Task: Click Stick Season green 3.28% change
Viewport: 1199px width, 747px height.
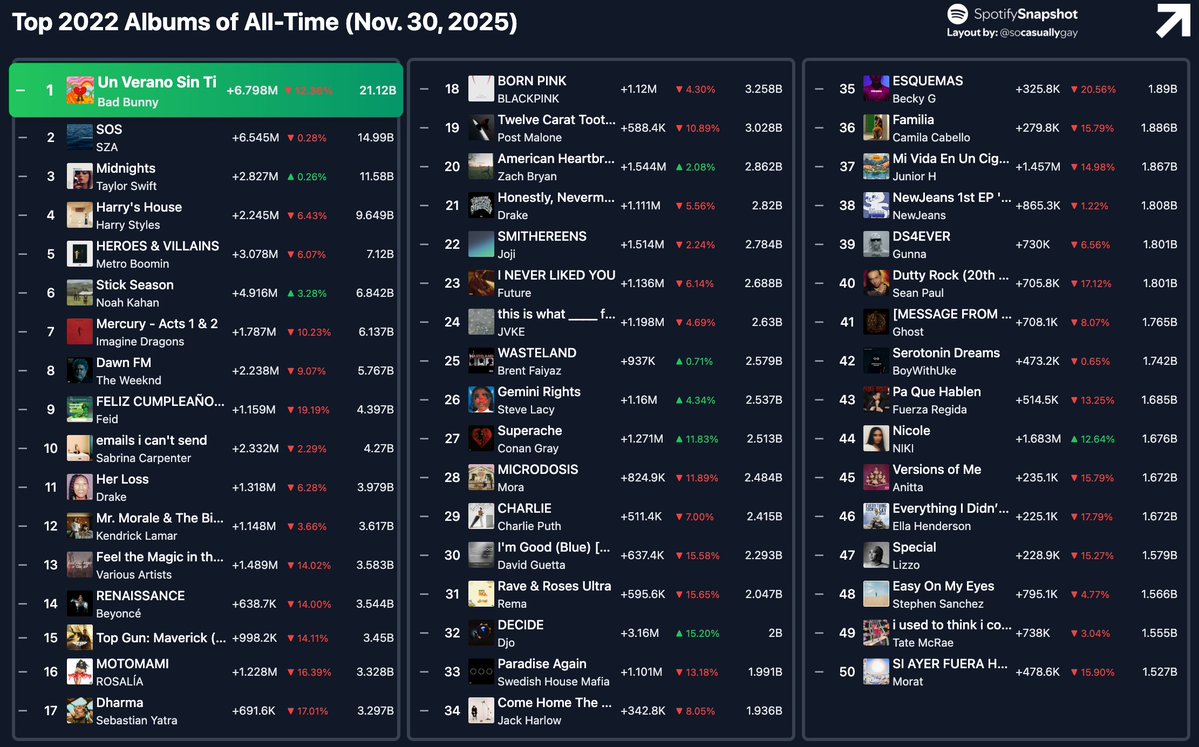Action: pyautogui.click(x=307, y=293)
